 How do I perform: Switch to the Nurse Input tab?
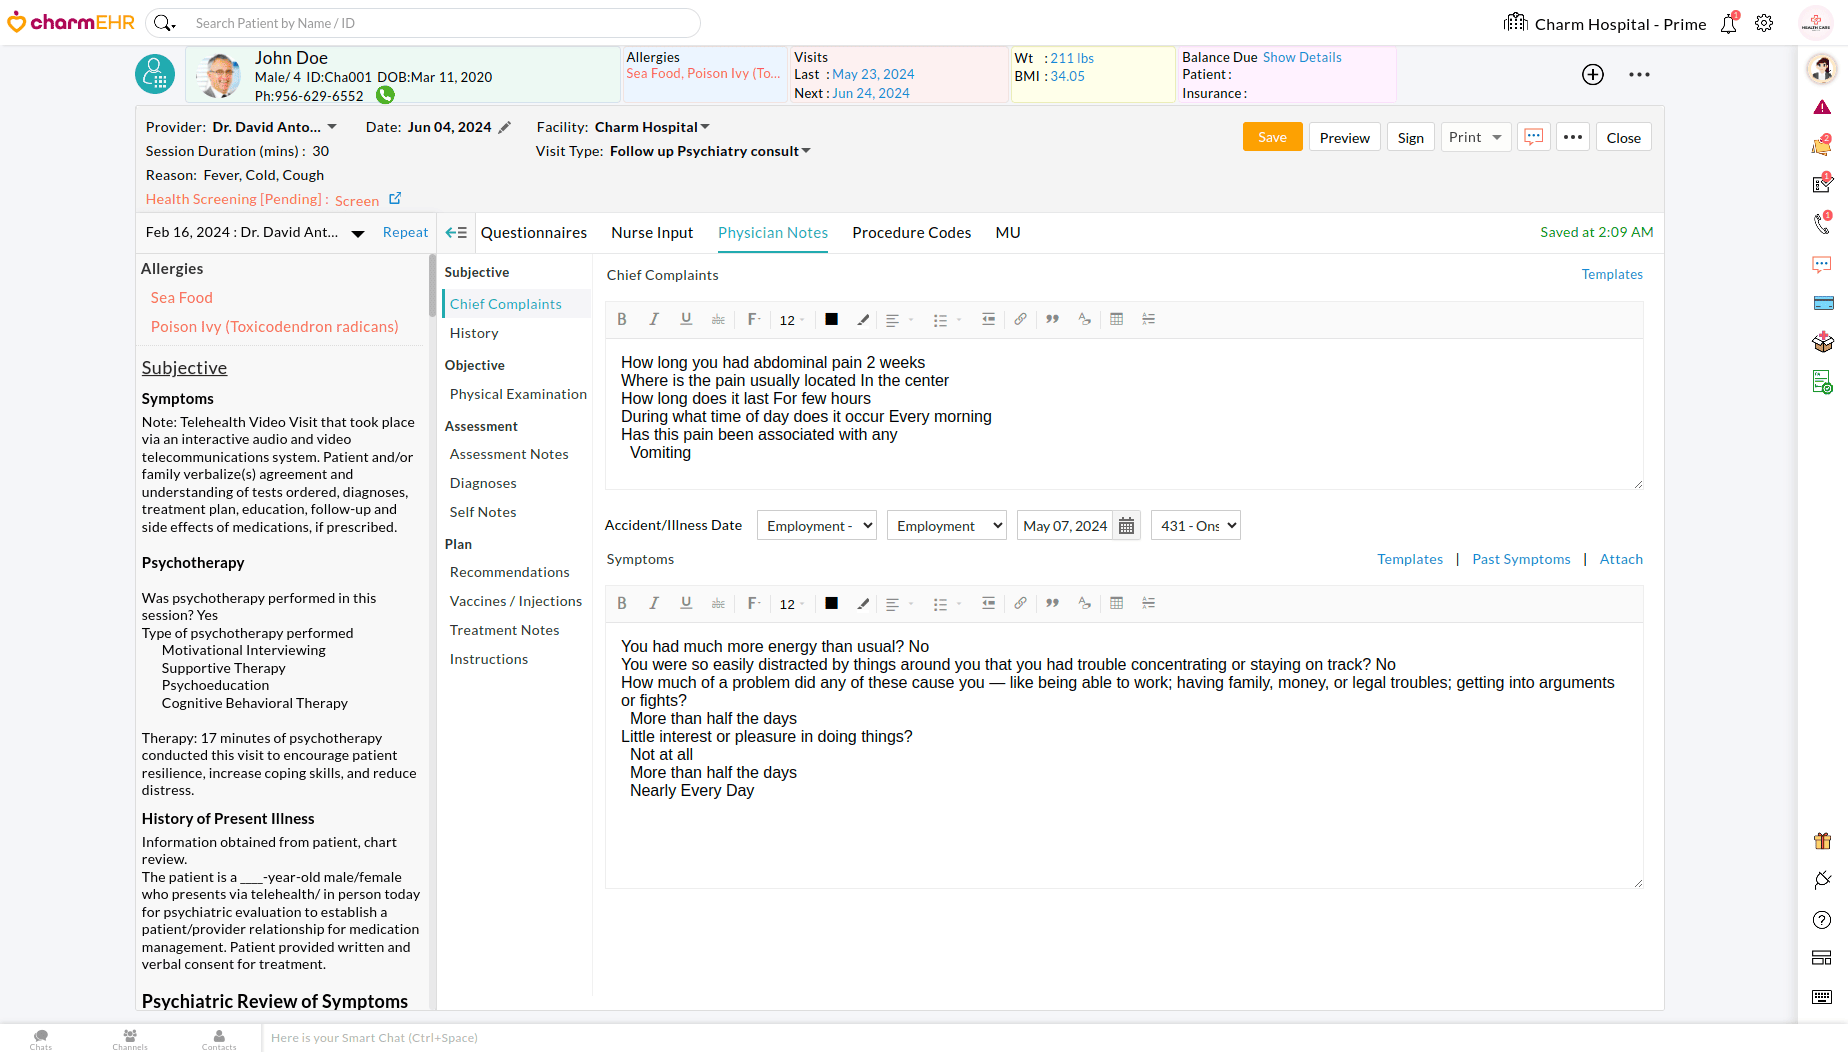point(652,233)
